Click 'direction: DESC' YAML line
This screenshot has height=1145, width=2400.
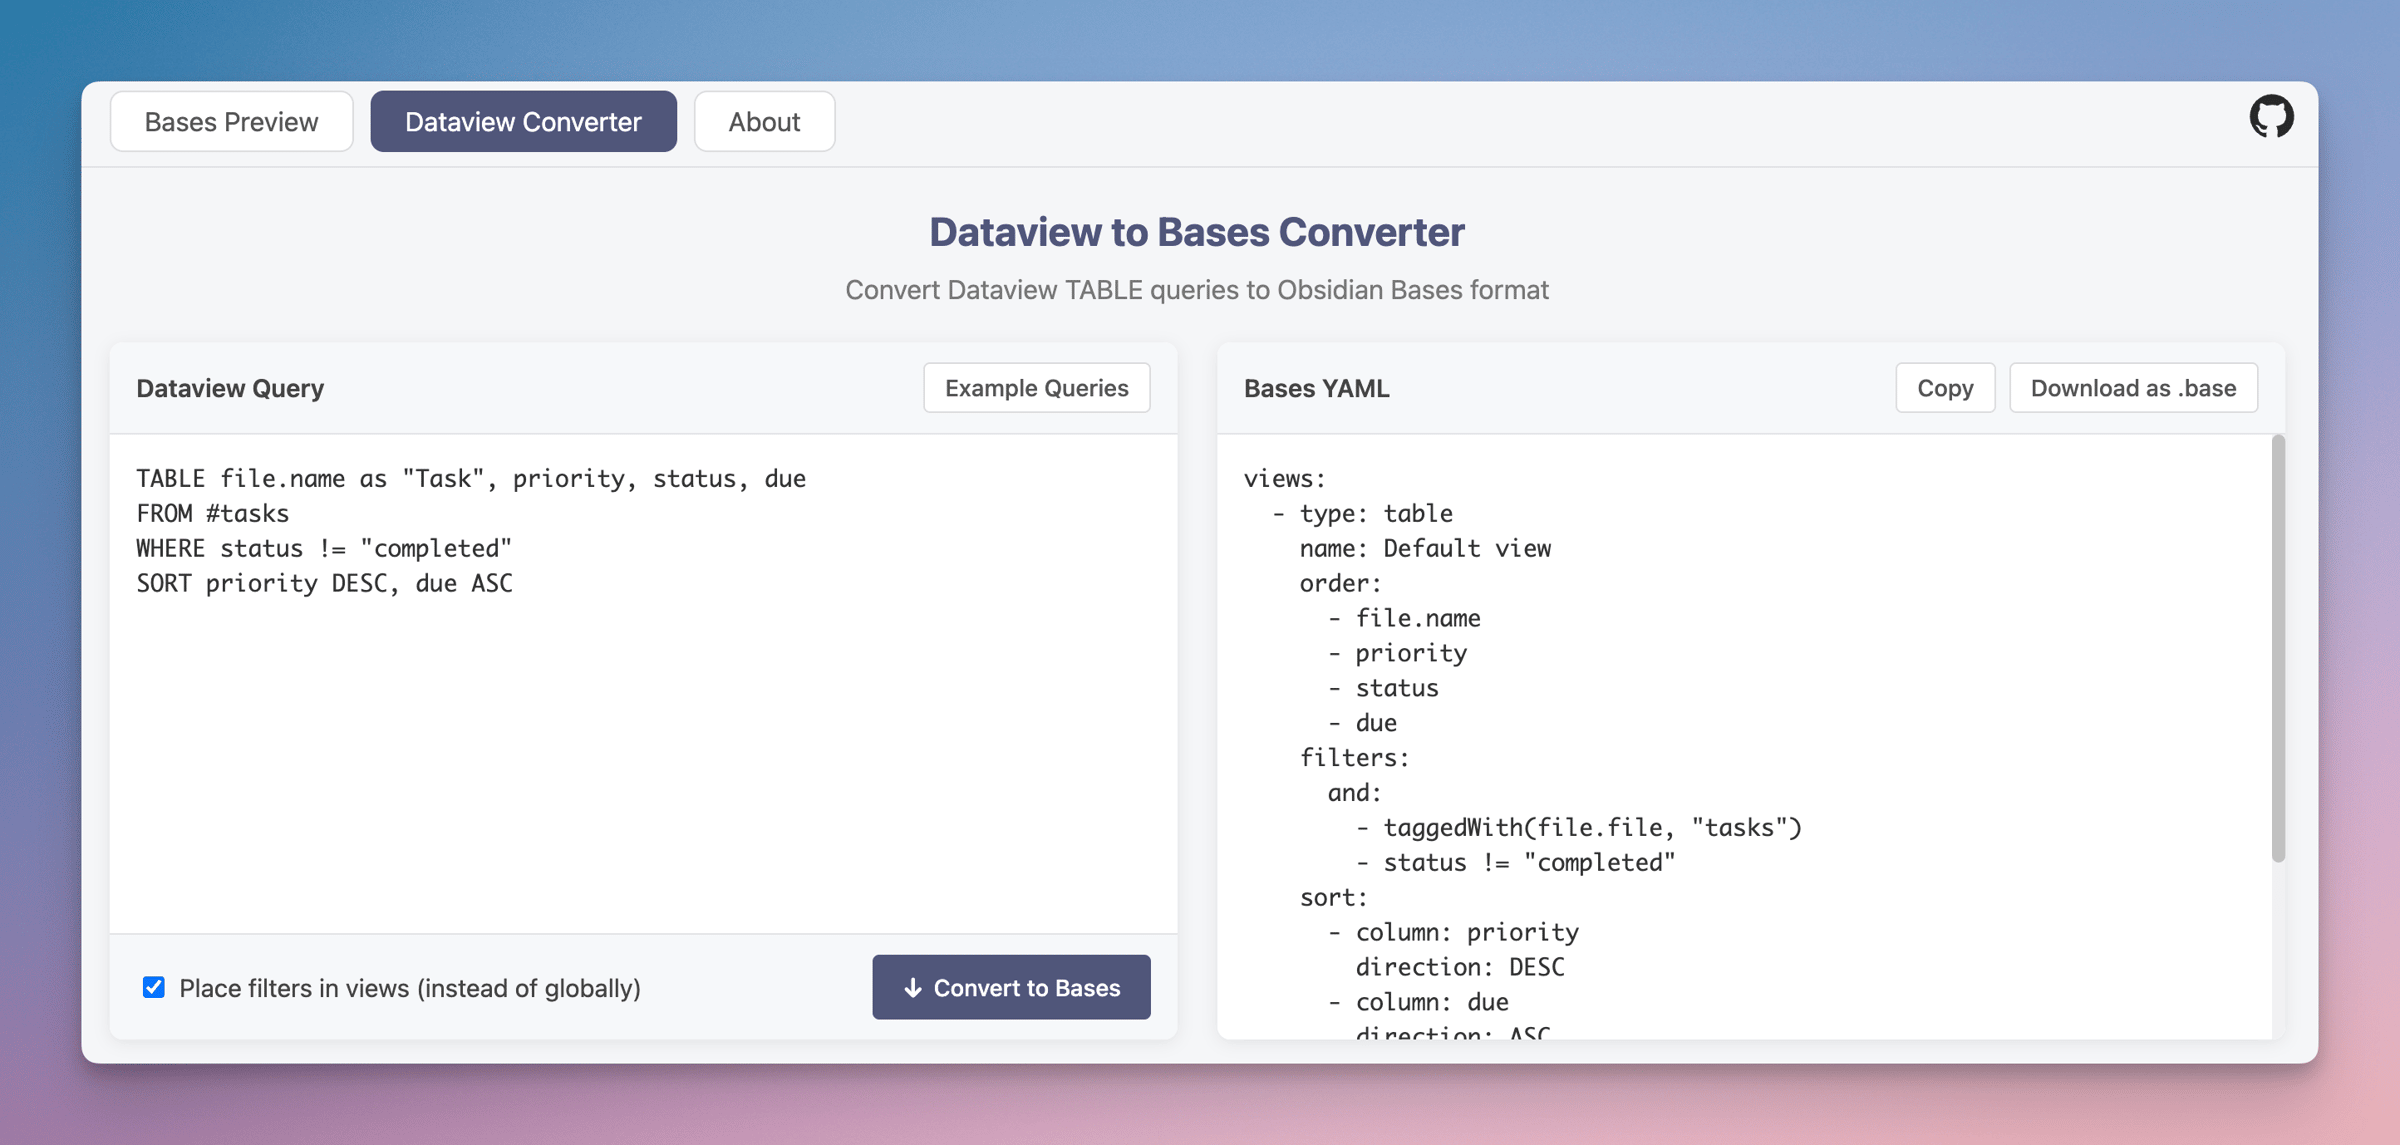pyautogui.click(x=1460, y=967)
